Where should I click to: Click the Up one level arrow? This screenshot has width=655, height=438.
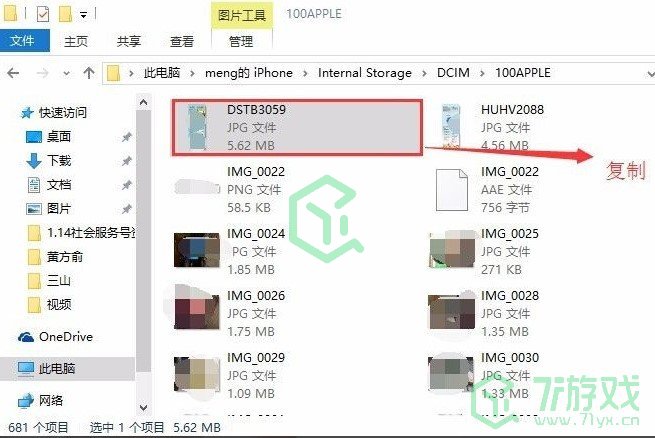click(89, 73)
